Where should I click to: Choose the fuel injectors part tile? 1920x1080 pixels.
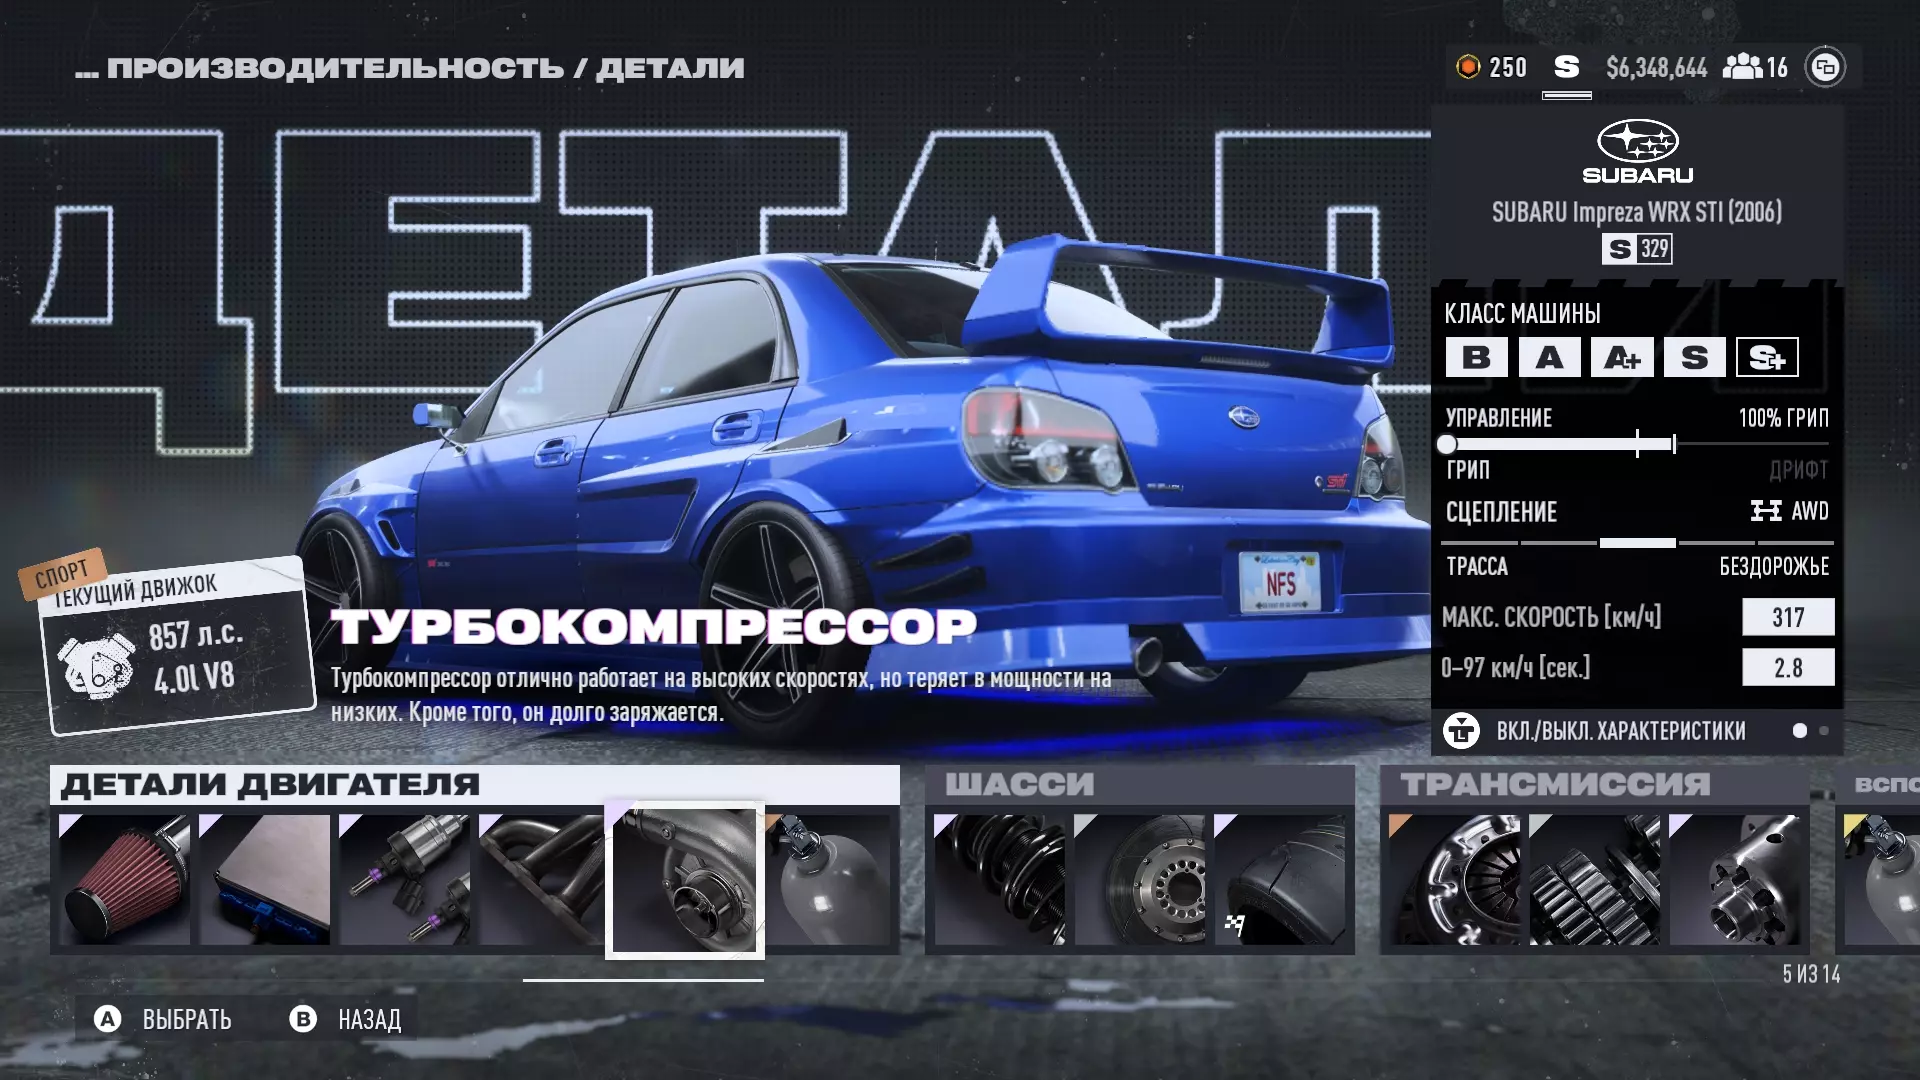404,879
